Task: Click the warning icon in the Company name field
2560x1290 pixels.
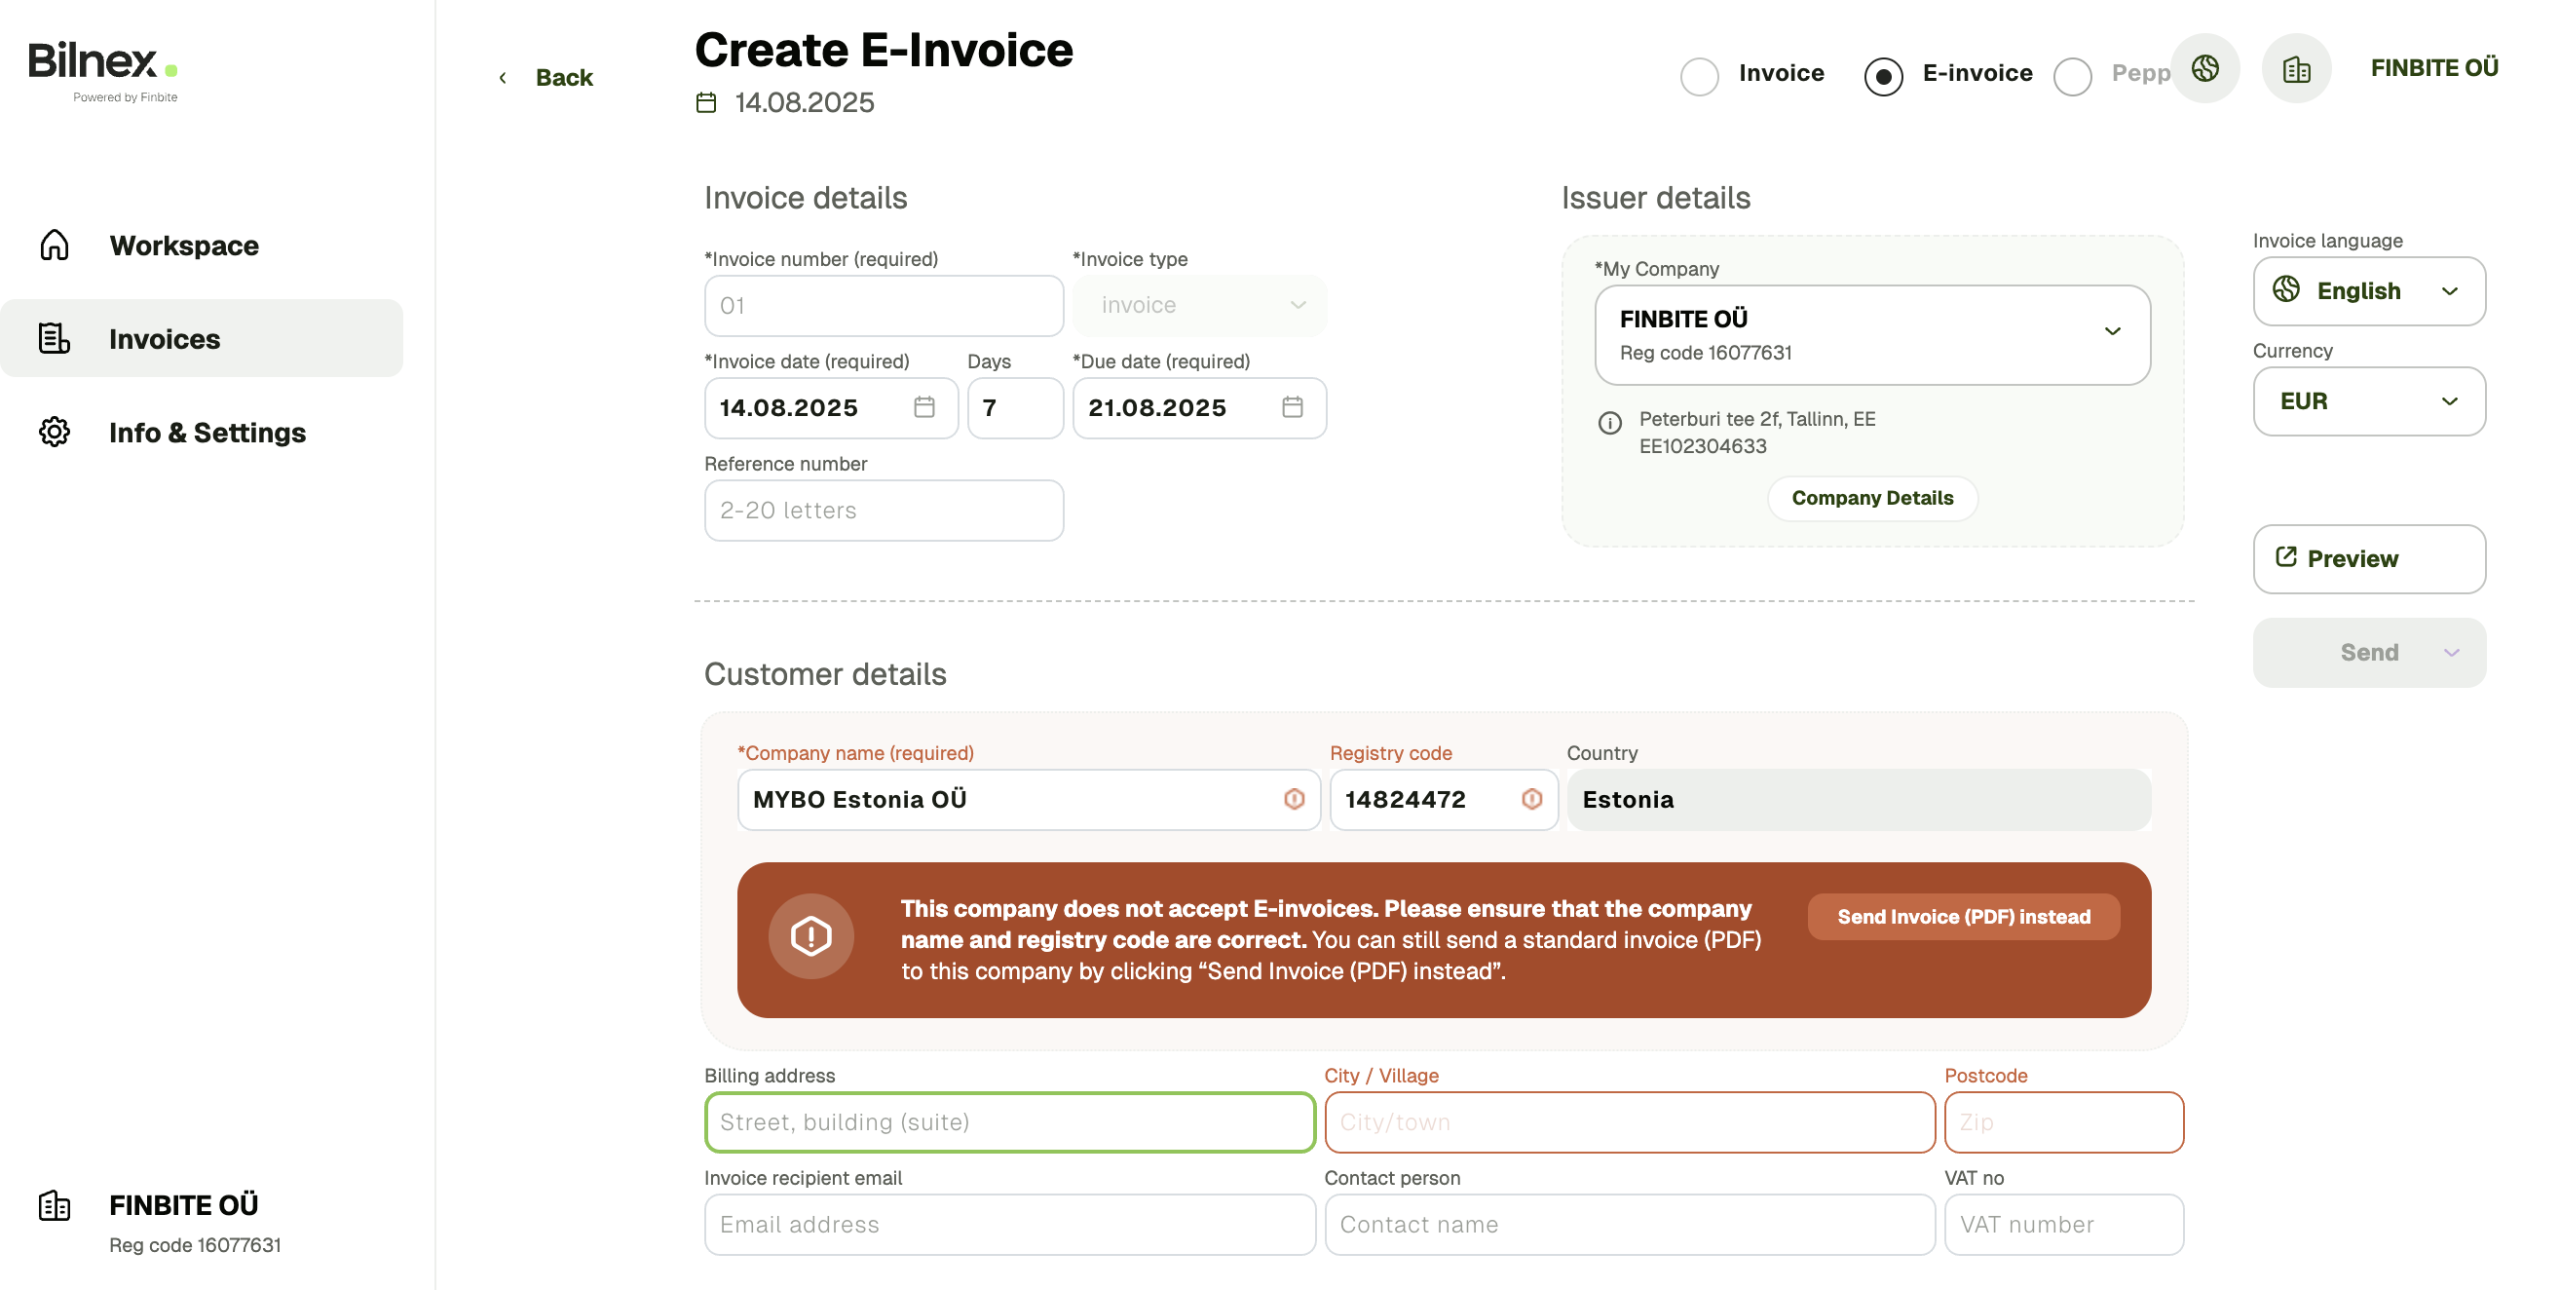Action: pos(1296,800)
